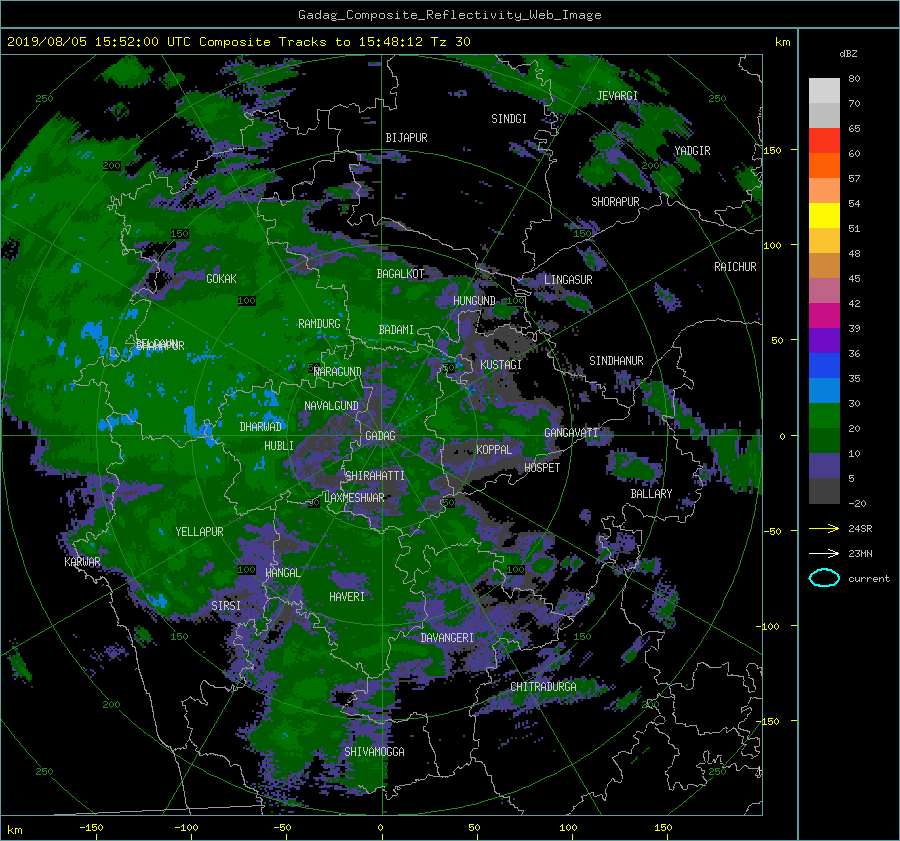The image size is (900, 841).
Task: Select the 54 dBZ yellow swatch
Action: pyautogui.click(x=824, y=215)
